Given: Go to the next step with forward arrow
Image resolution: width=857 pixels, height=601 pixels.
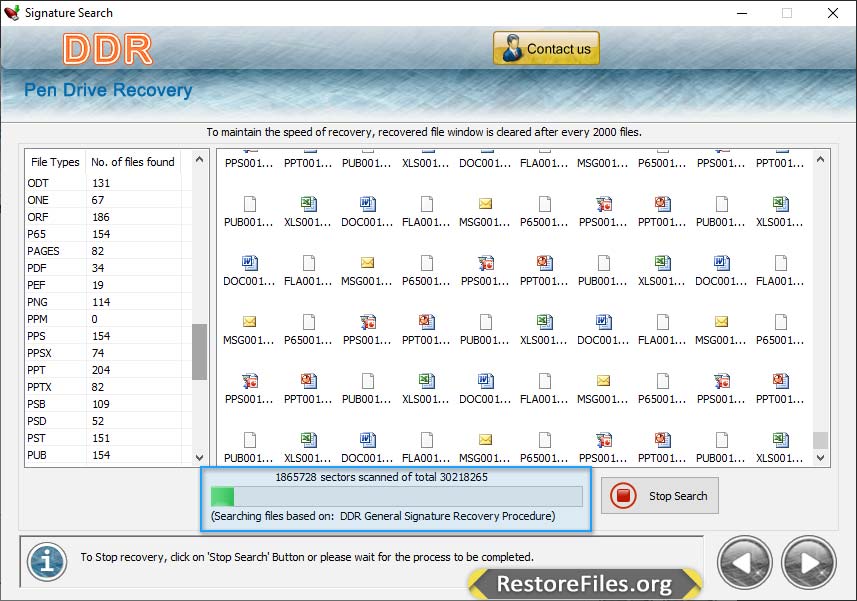Looking at the screenshot, I should [x=809, y=562].
